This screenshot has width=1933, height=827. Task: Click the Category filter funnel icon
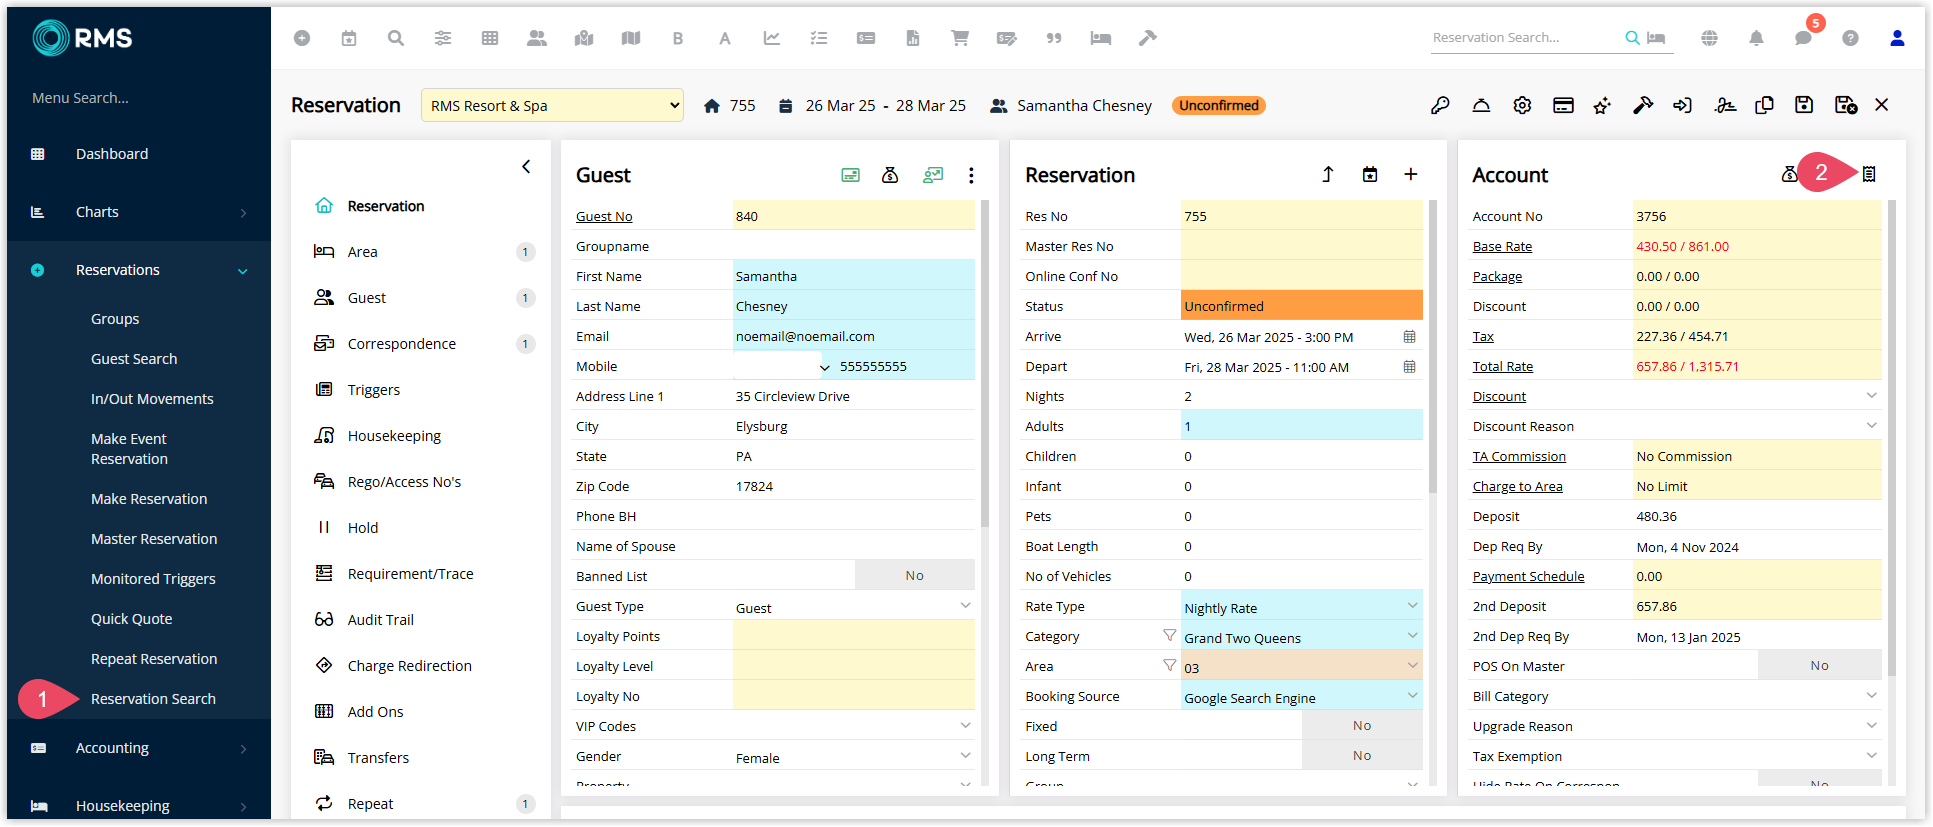(1169, 635)
